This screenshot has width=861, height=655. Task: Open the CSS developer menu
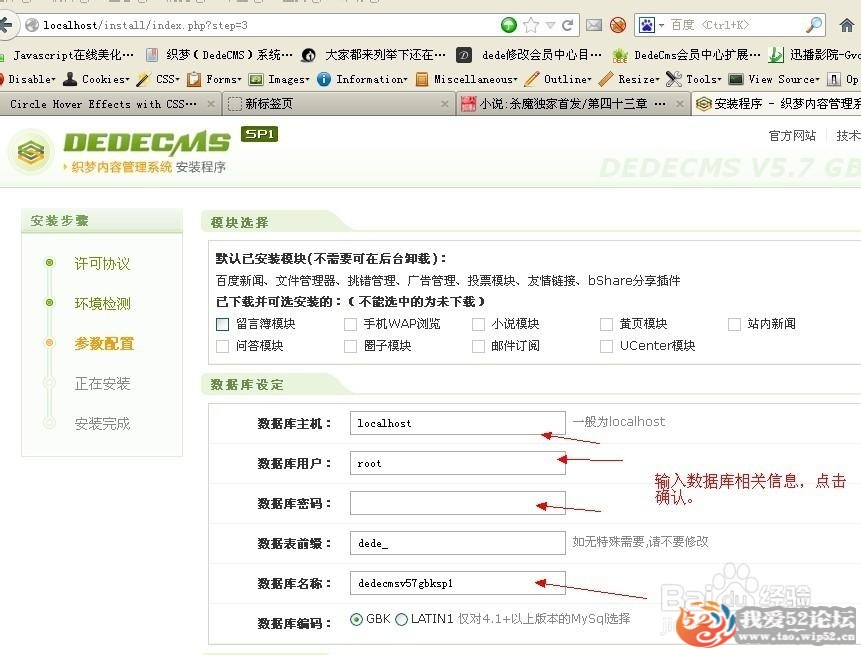[158, 80]
